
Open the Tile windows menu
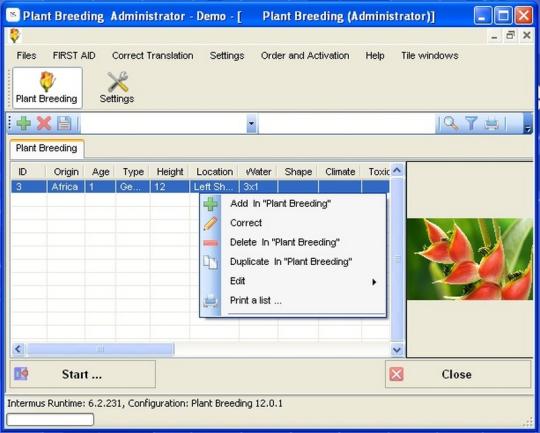pyautogui.click(x=429, y=55)
